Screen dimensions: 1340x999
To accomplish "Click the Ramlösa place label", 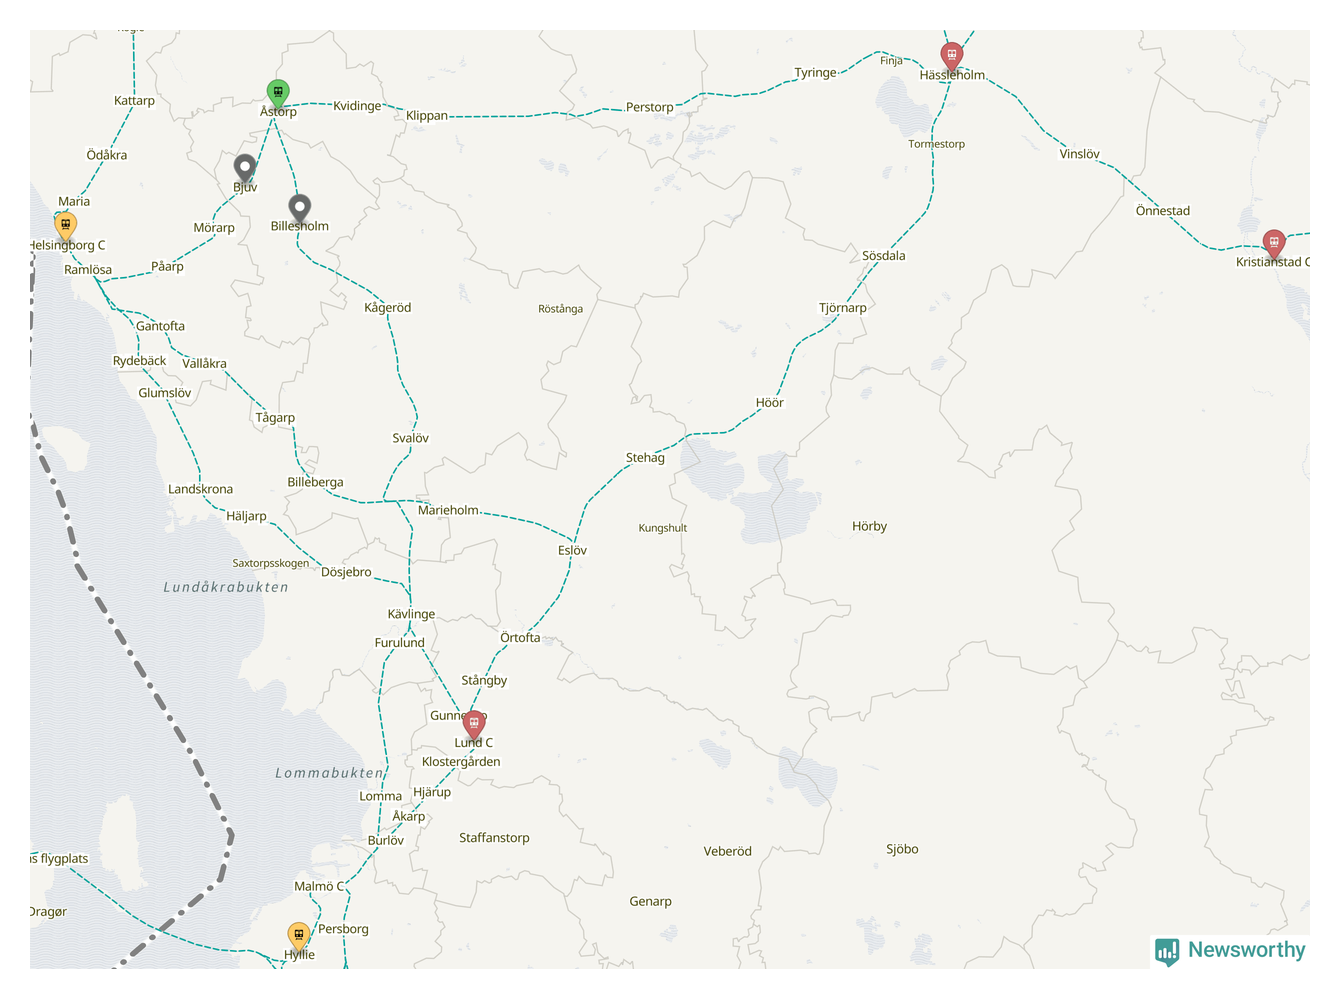I will pyautogui.click(x=88, y=270).
